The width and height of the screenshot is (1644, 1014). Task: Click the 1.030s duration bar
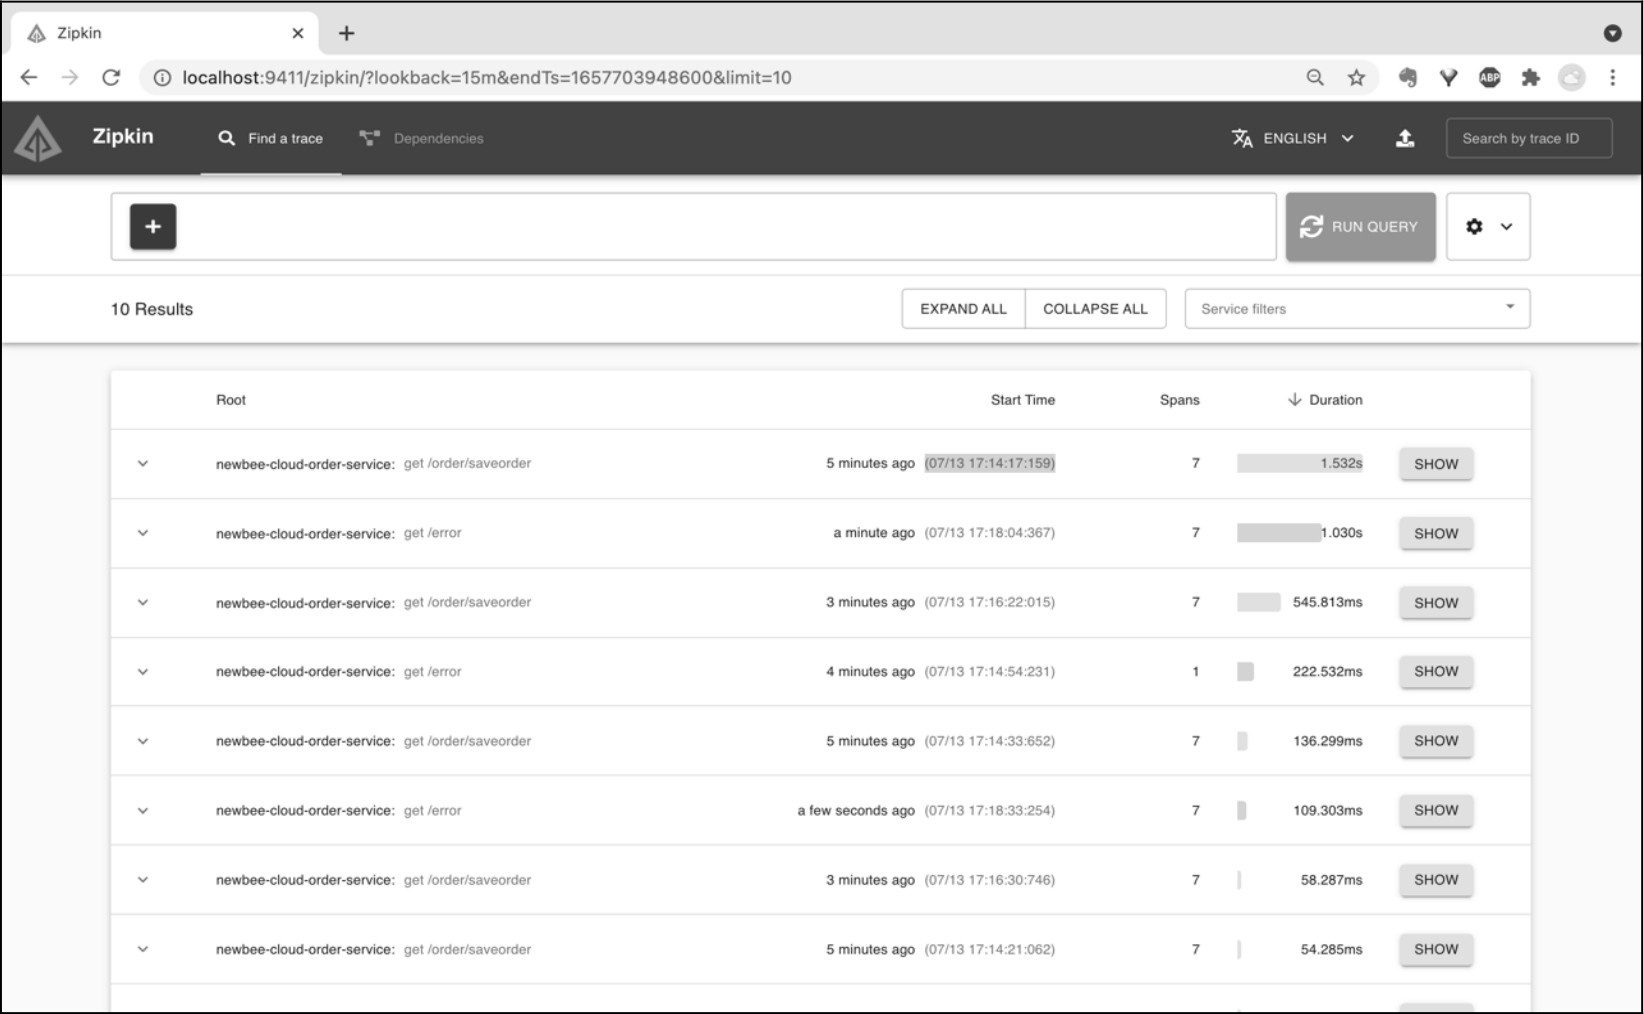pos(1279,533)
